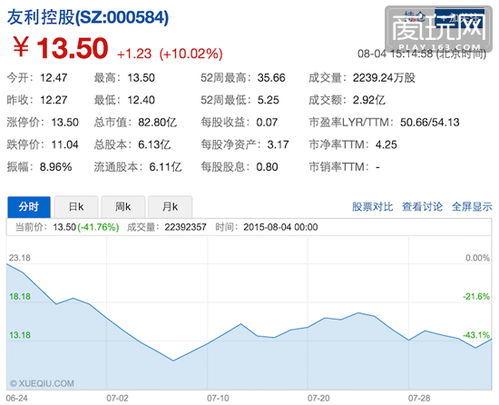499x405 pixels.
Task: Select the 07-28 date marker on axis
Action: coord(419,398)
